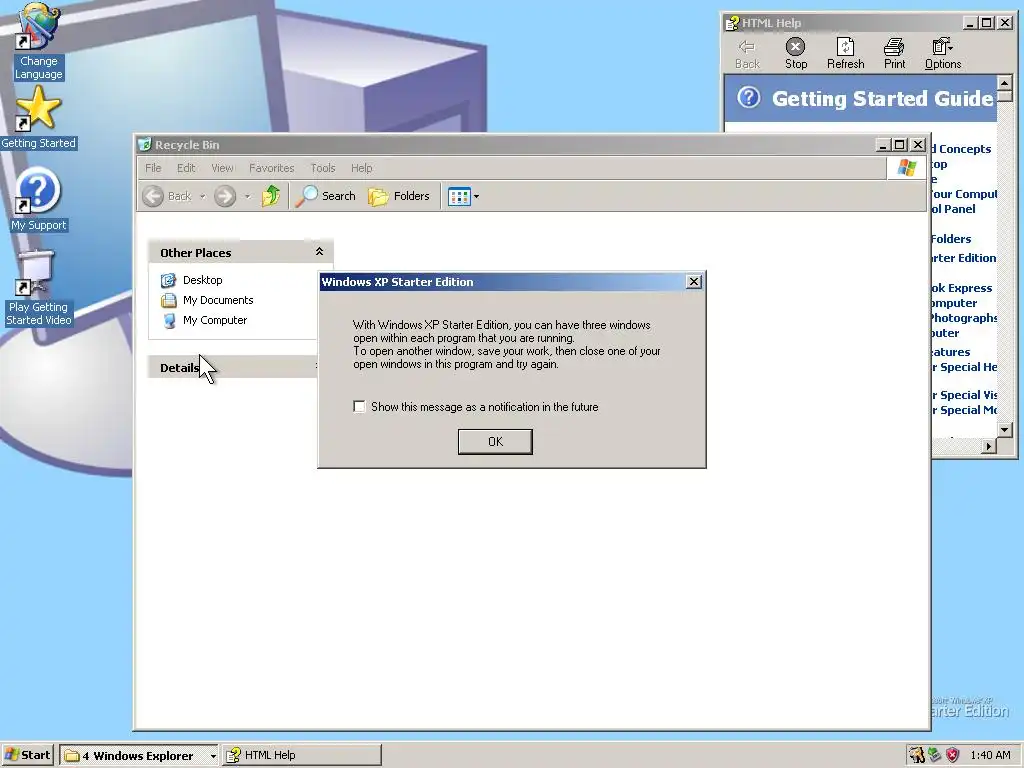Image resolution: width=1024 pixels, height=768 pixels.
Task: Click Forward arrow in Recycle Bin toolbar
Action: [x=225, y=196]
